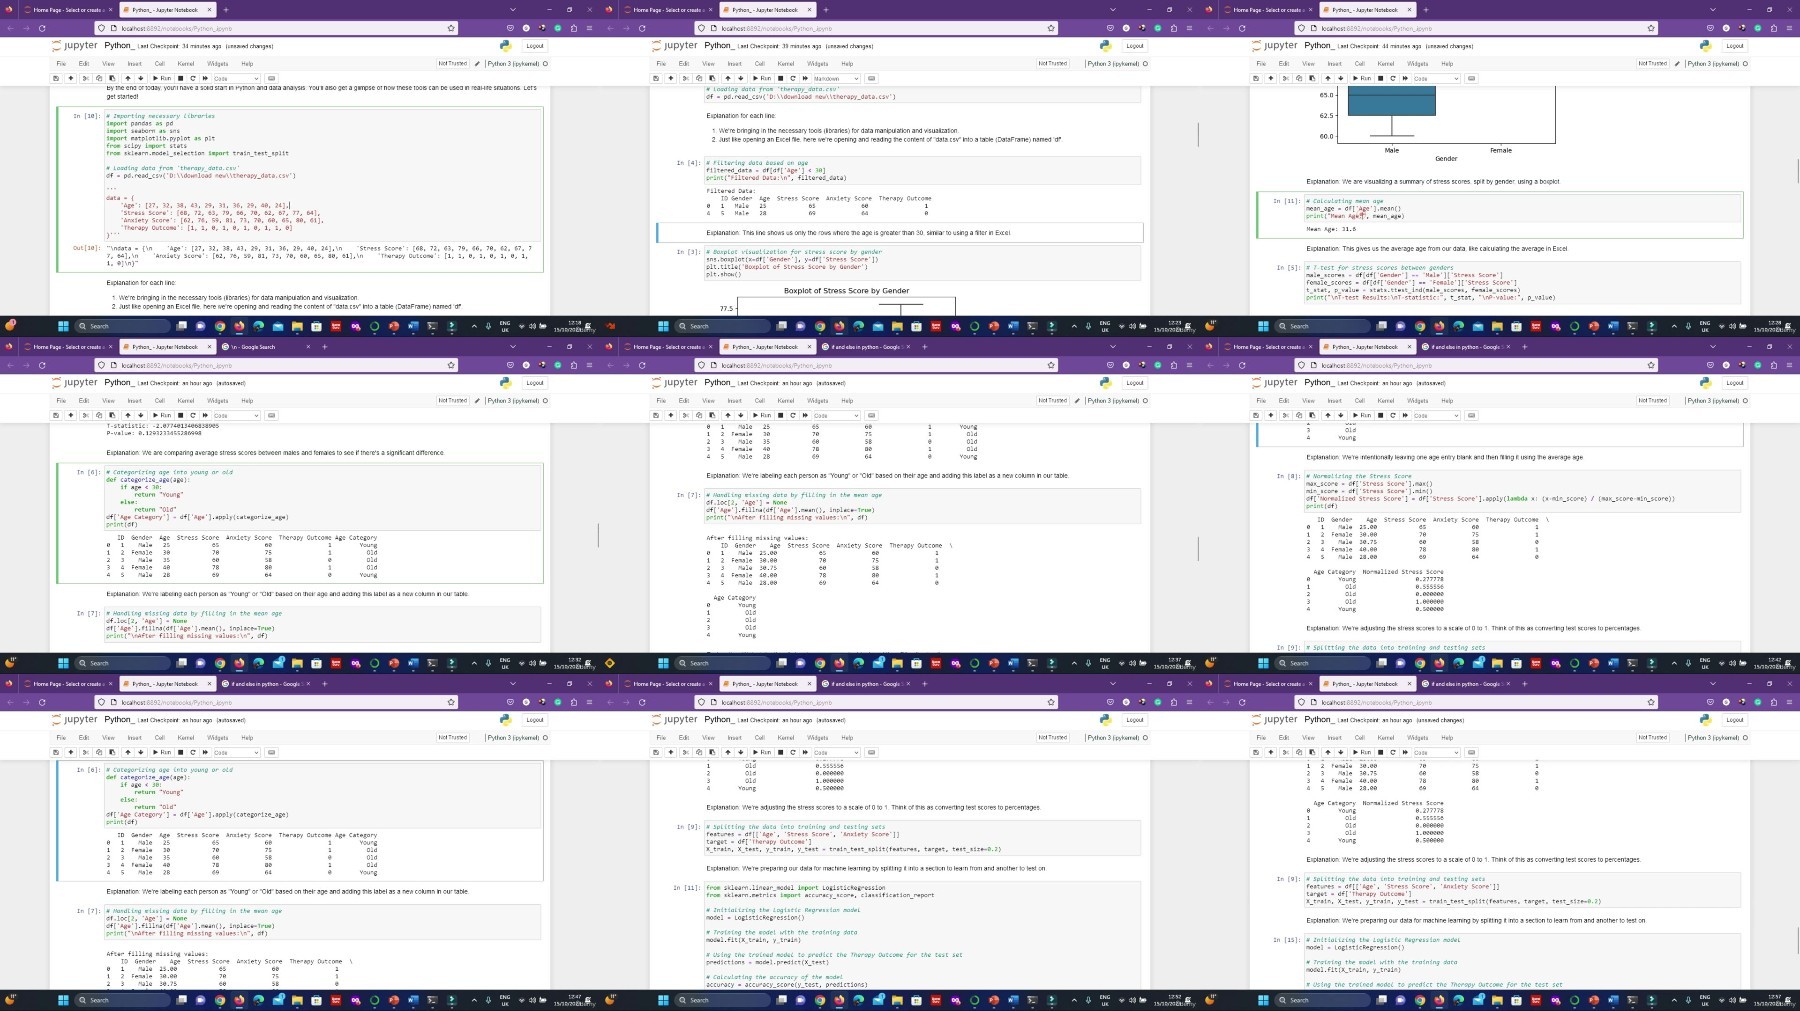List all tabs chevron in 34-minutes-ago window
The width and height of the screenshot is (1800, 1011).
point(513,10)
